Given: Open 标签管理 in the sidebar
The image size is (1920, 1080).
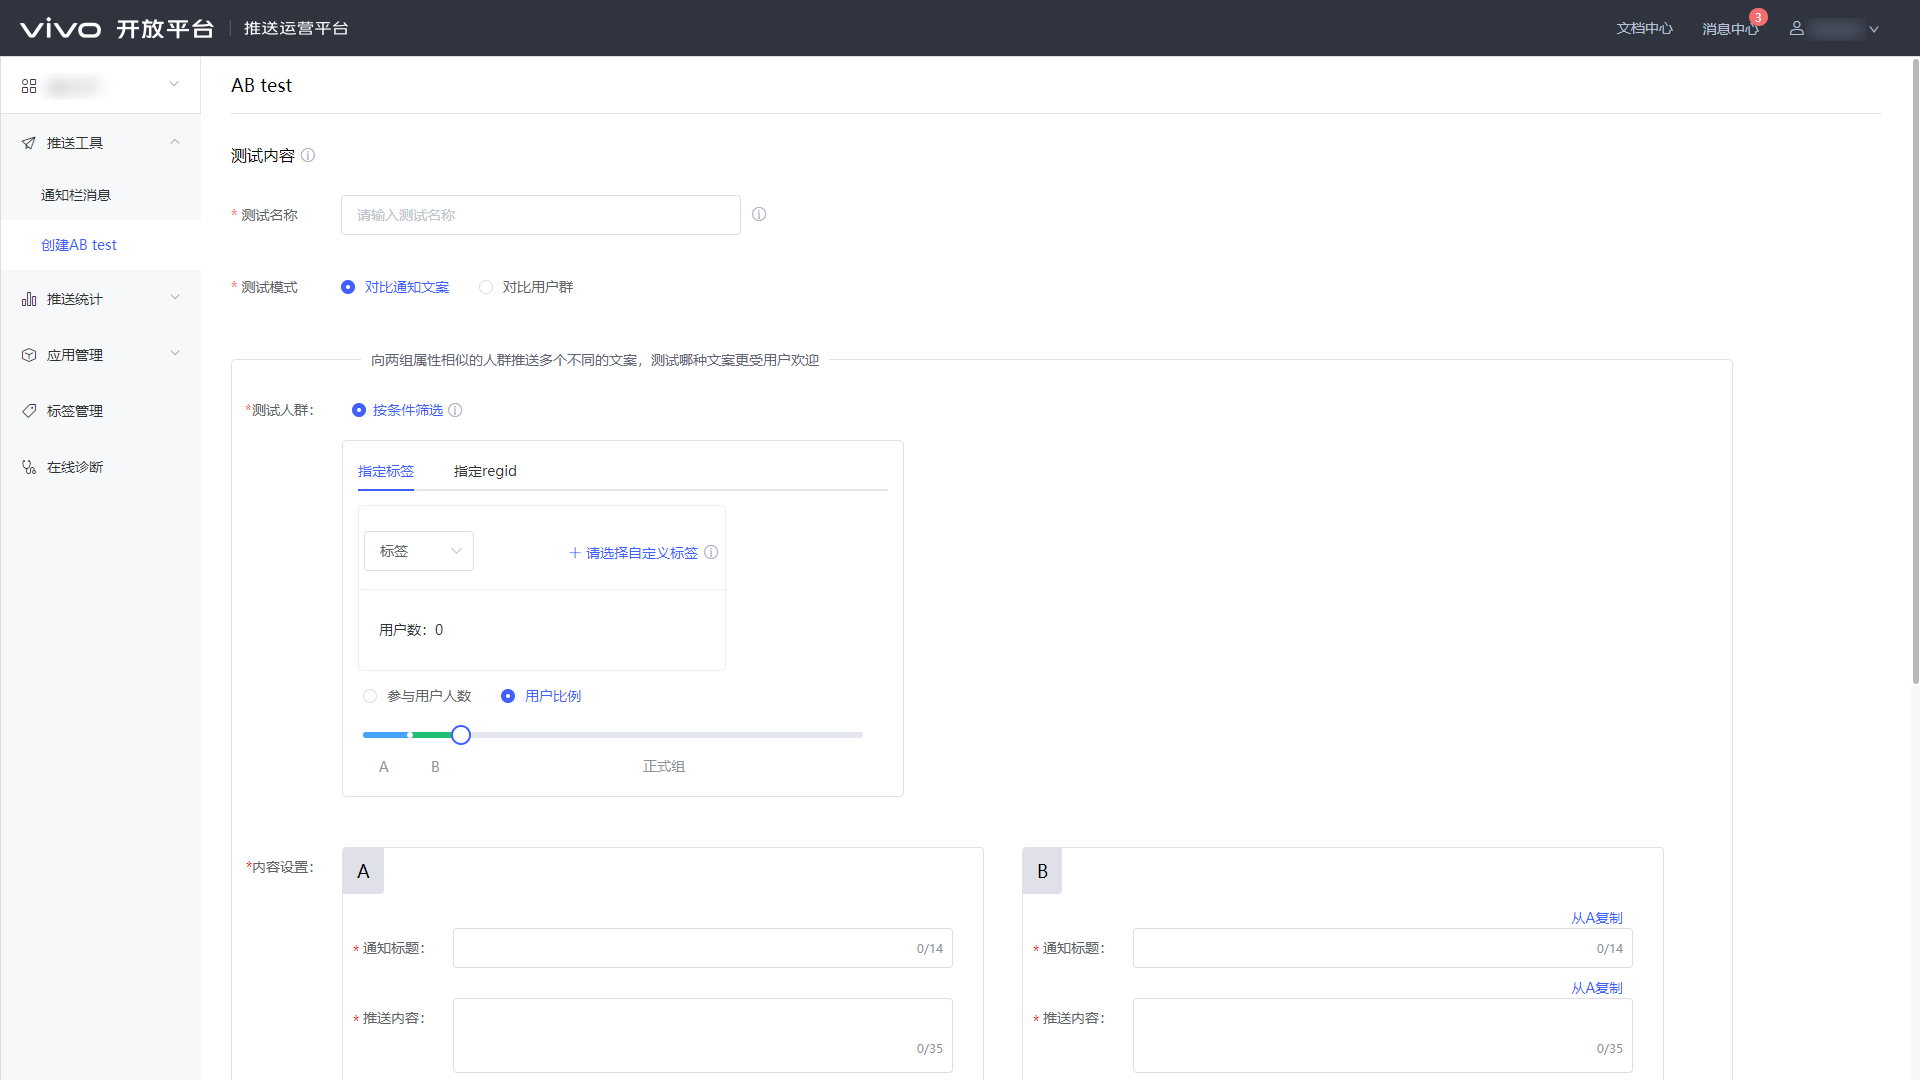Looking at the screenshot, I should [75, 411].
